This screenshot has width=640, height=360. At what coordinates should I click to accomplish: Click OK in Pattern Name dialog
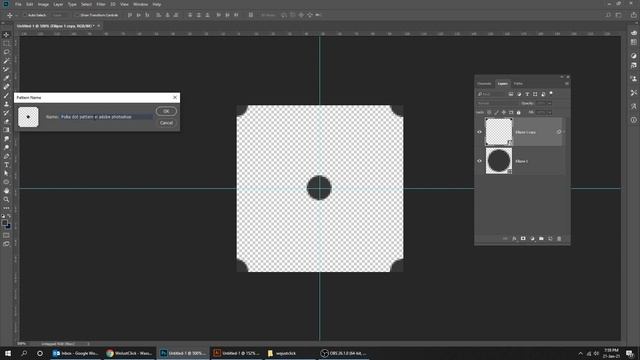(x=166, y=111)
